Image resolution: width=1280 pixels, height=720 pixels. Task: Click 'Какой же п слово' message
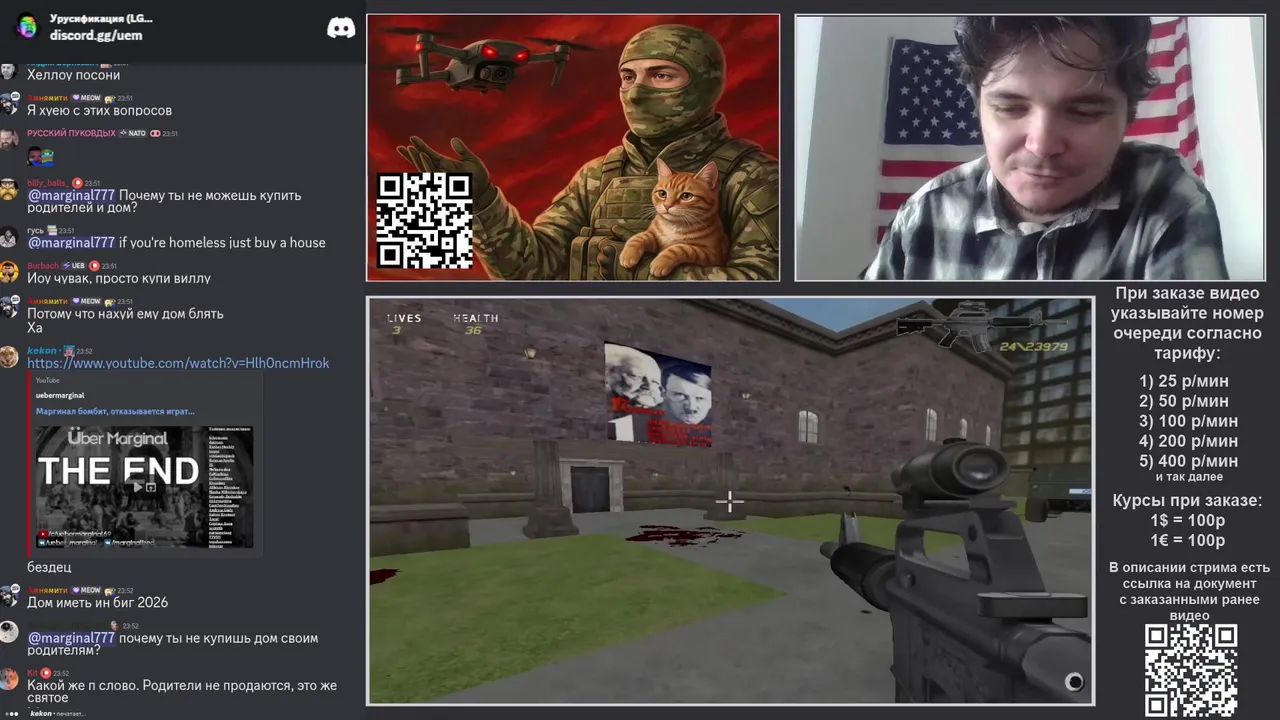pos(182,692)
